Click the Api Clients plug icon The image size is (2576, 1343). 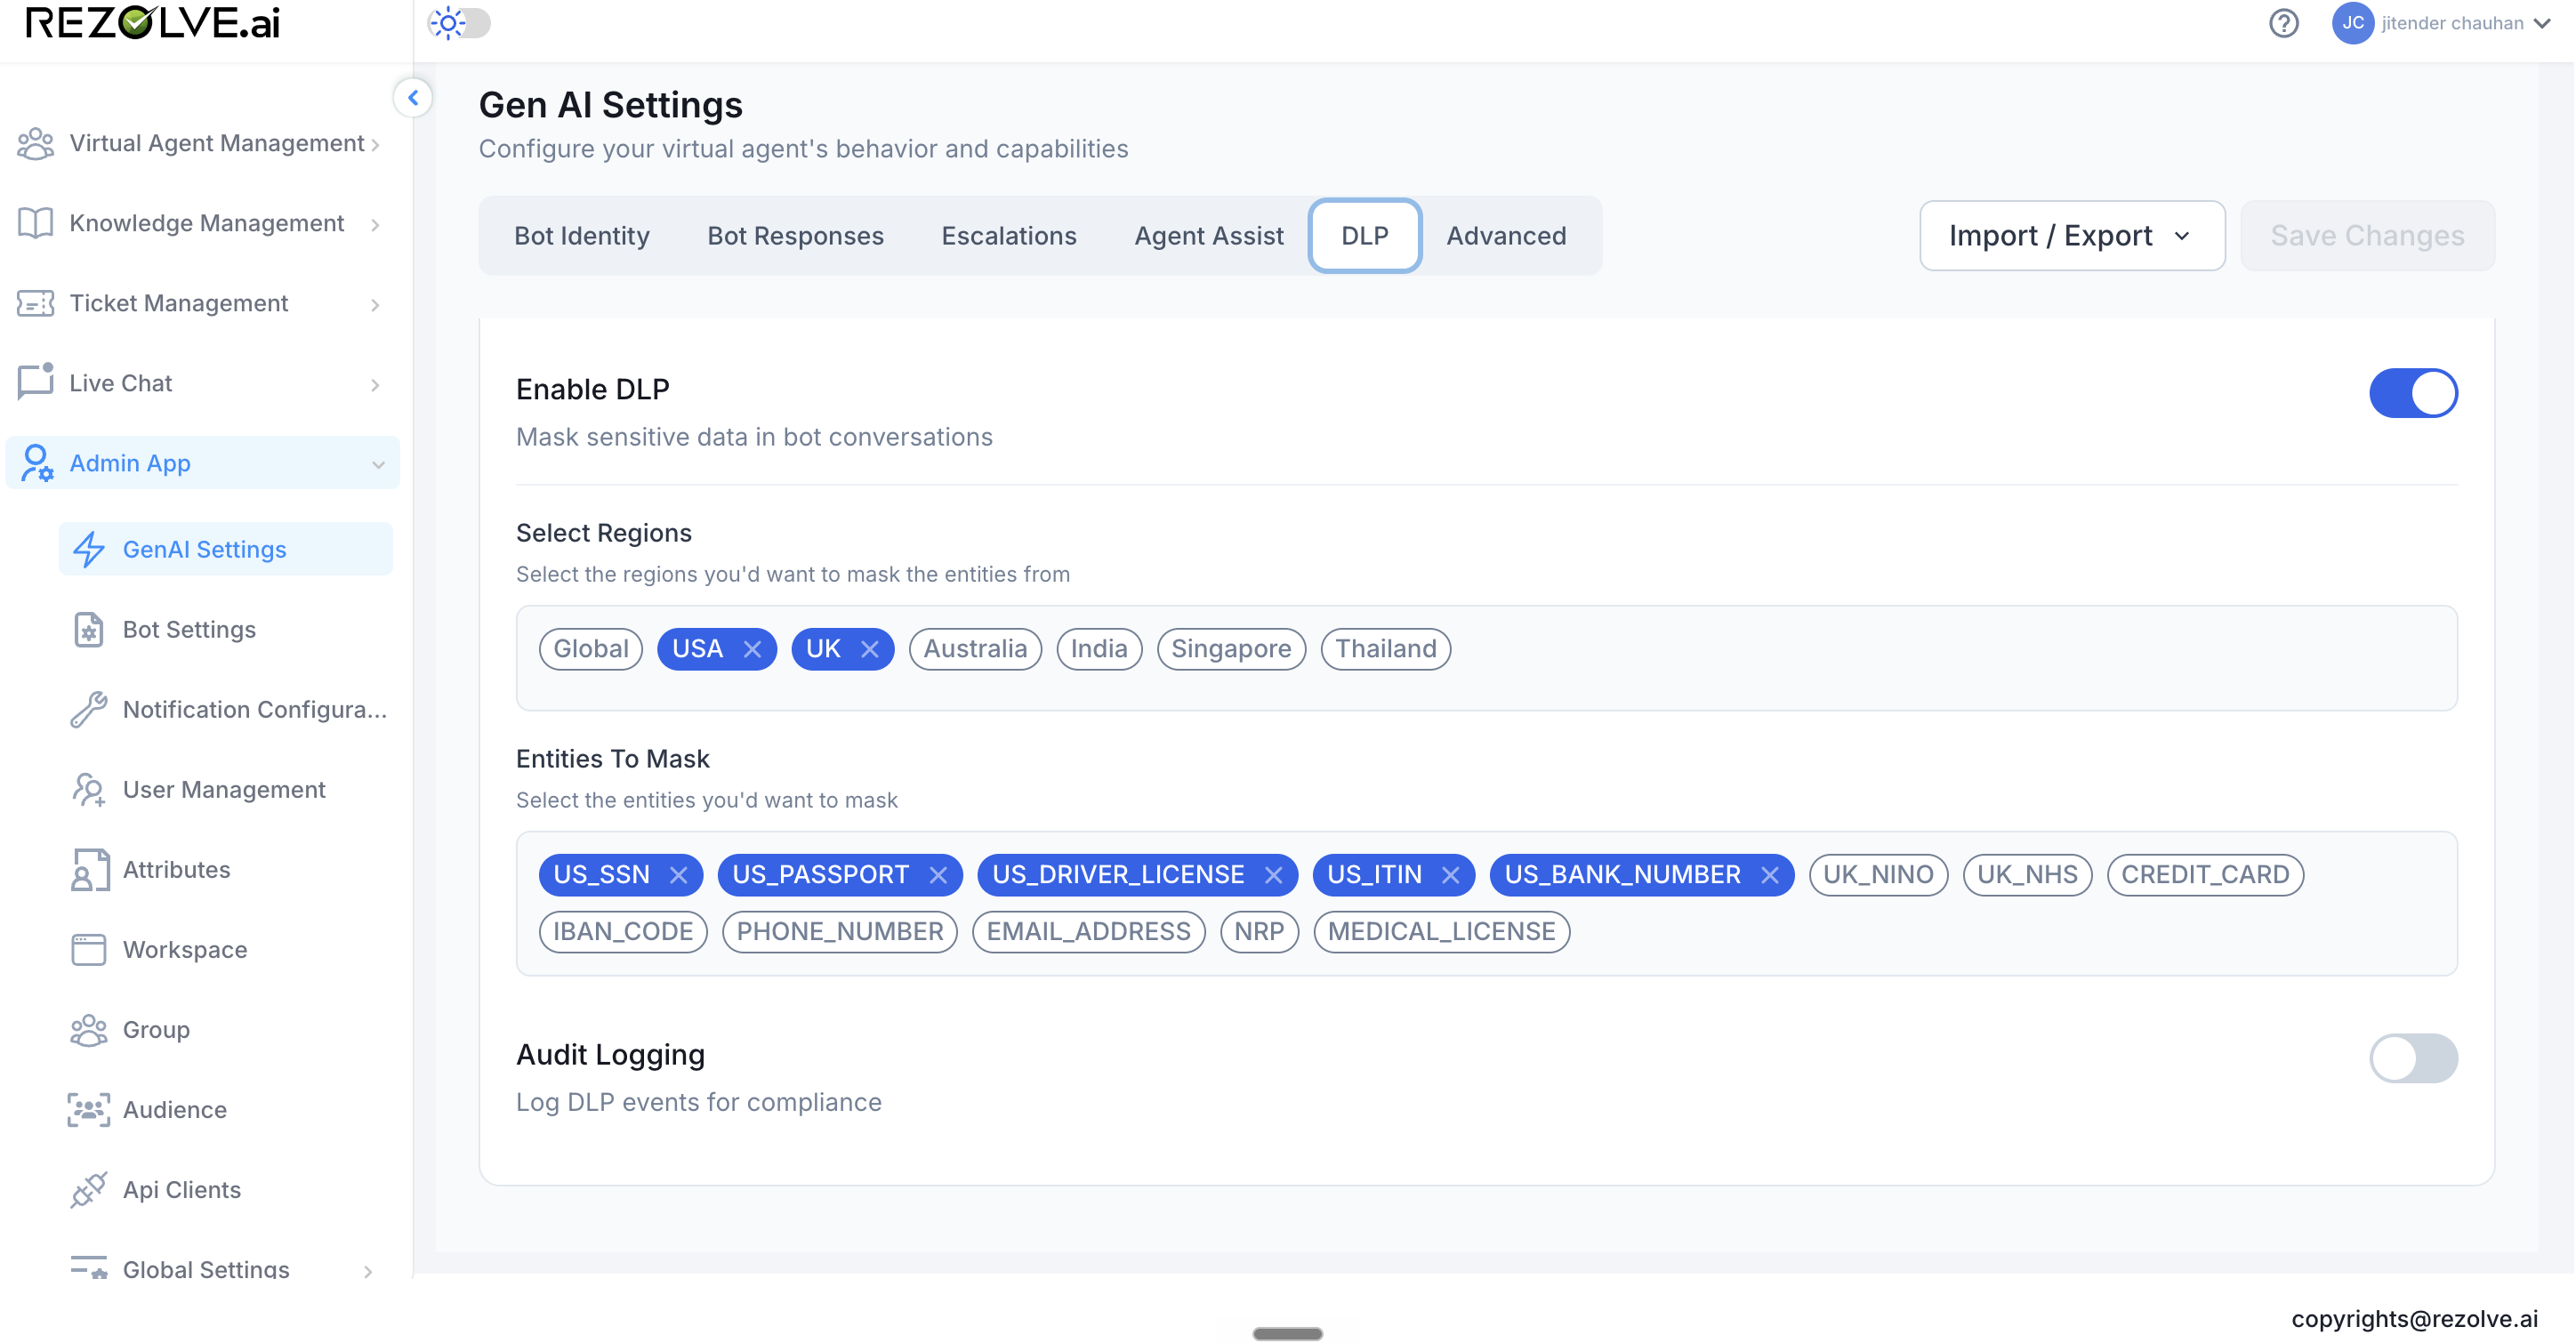click(x=89, y=1189)
